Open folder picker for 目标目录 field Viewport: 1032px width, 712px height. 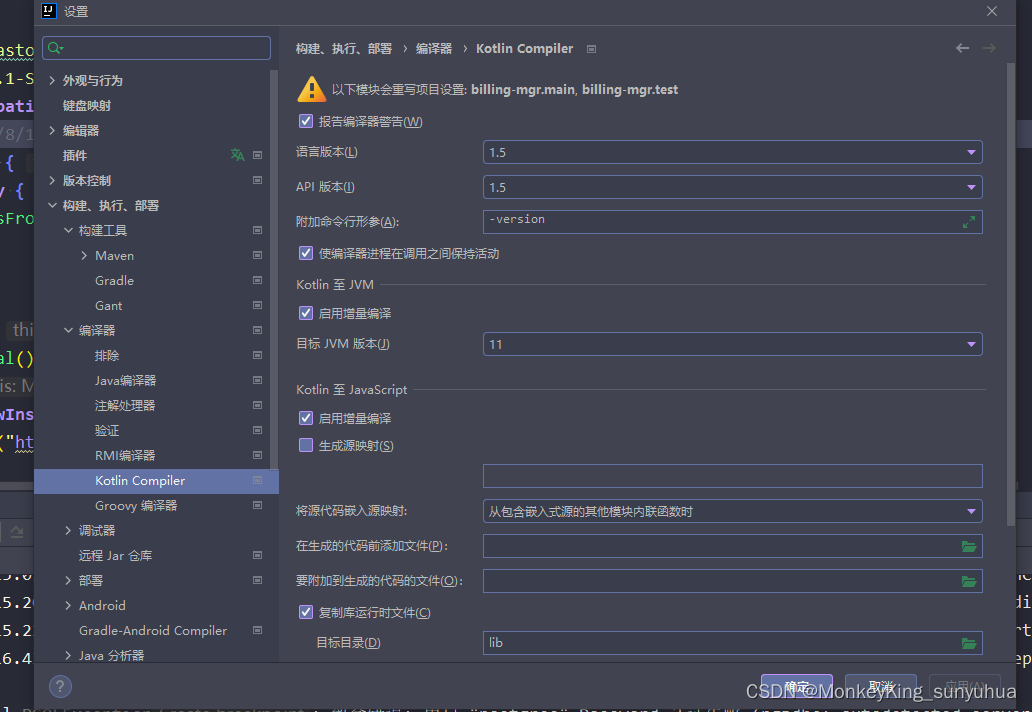[968, 643]
